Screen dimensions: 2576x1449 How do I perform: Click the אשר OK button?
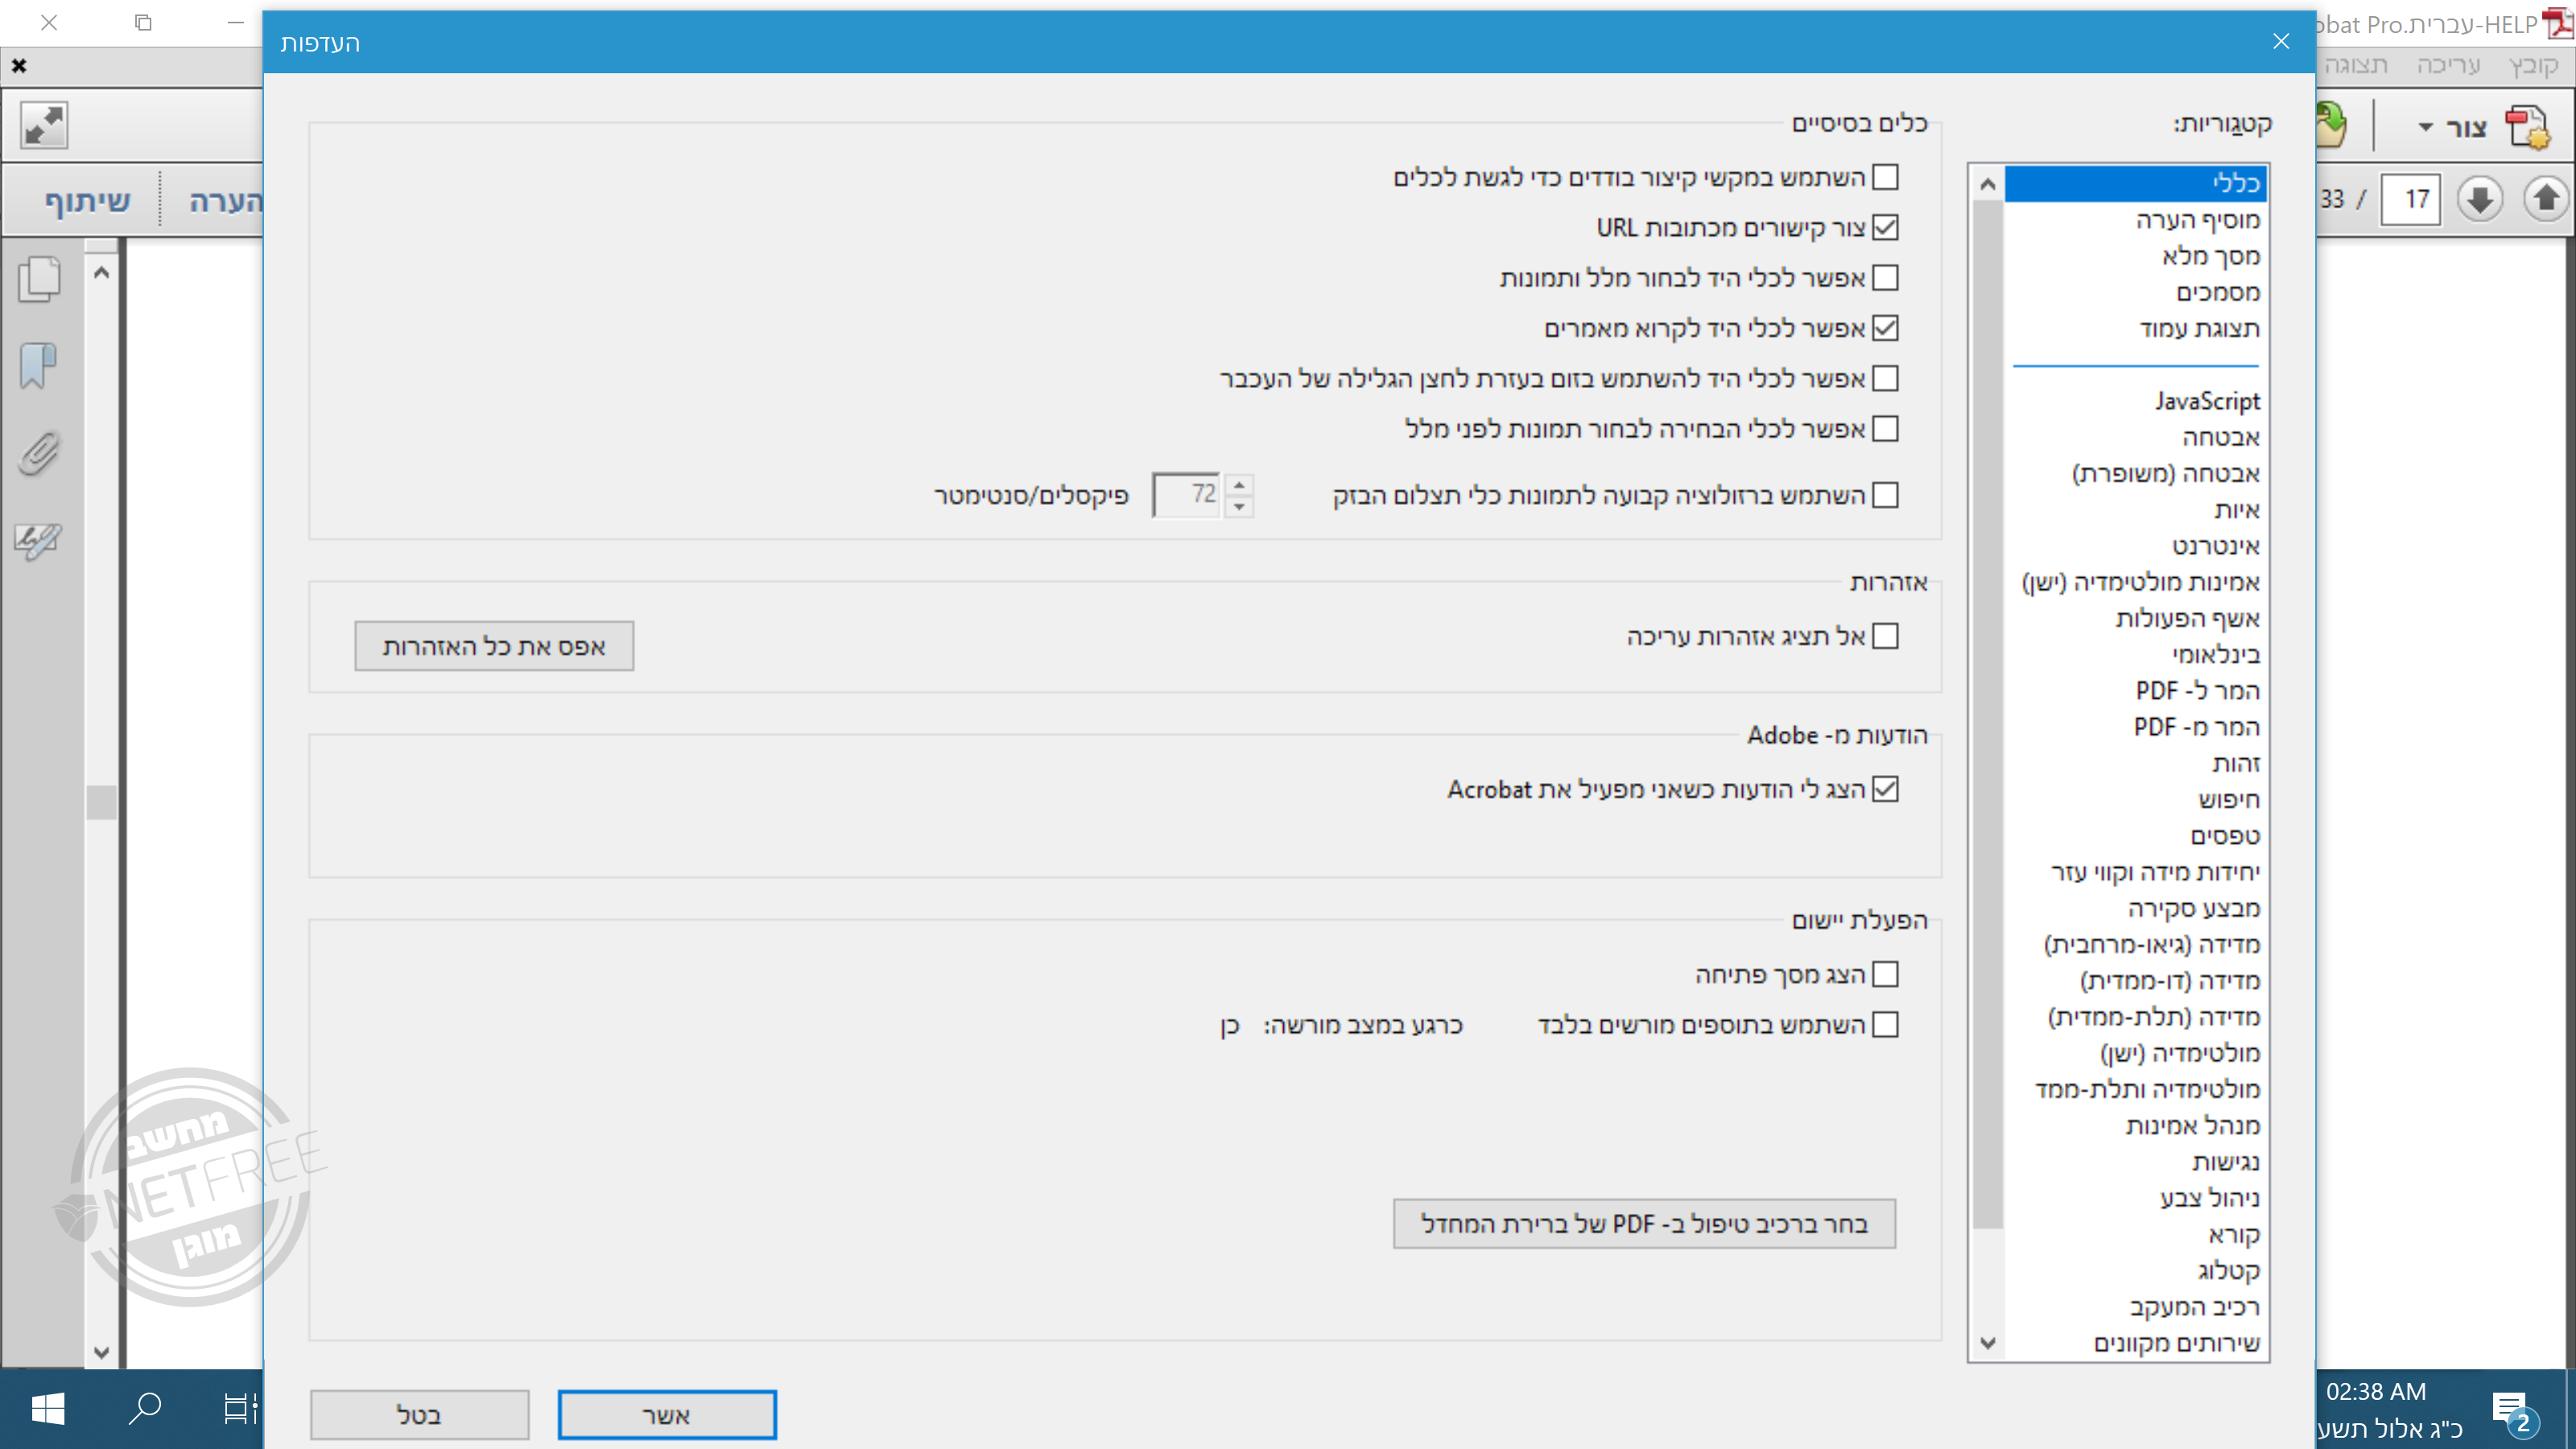[666, 1415]
